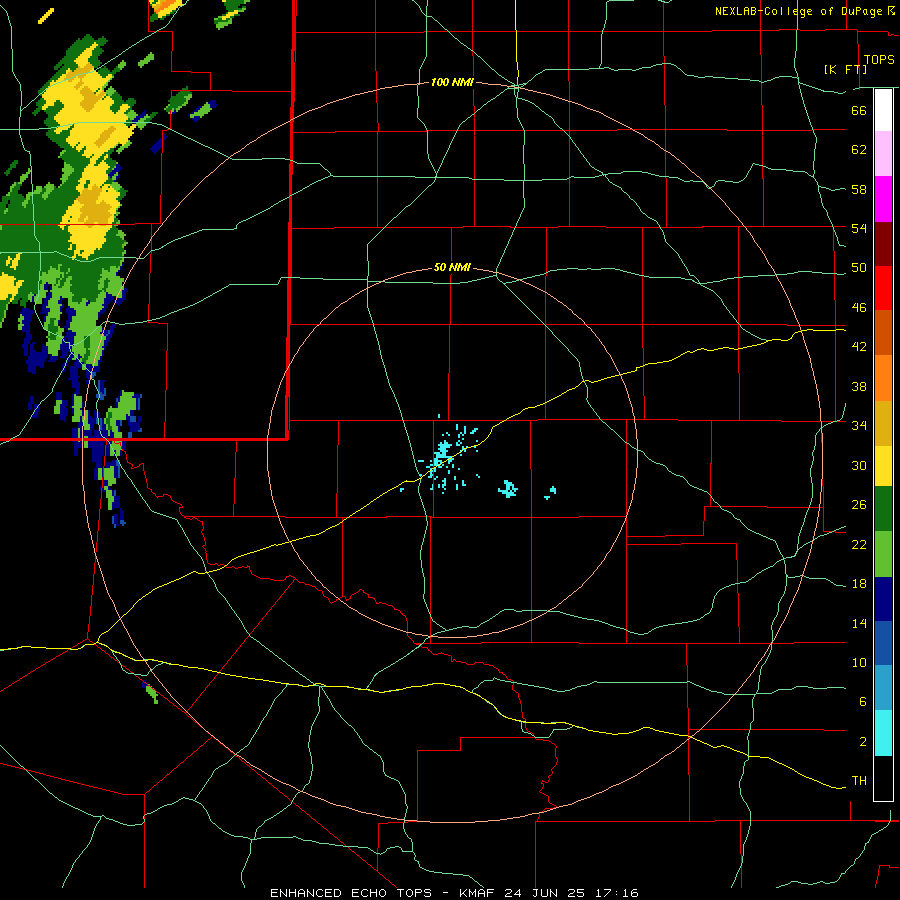Pick the bright red swatch in the legend
The image size is (900, 900).
coord(883,288)
